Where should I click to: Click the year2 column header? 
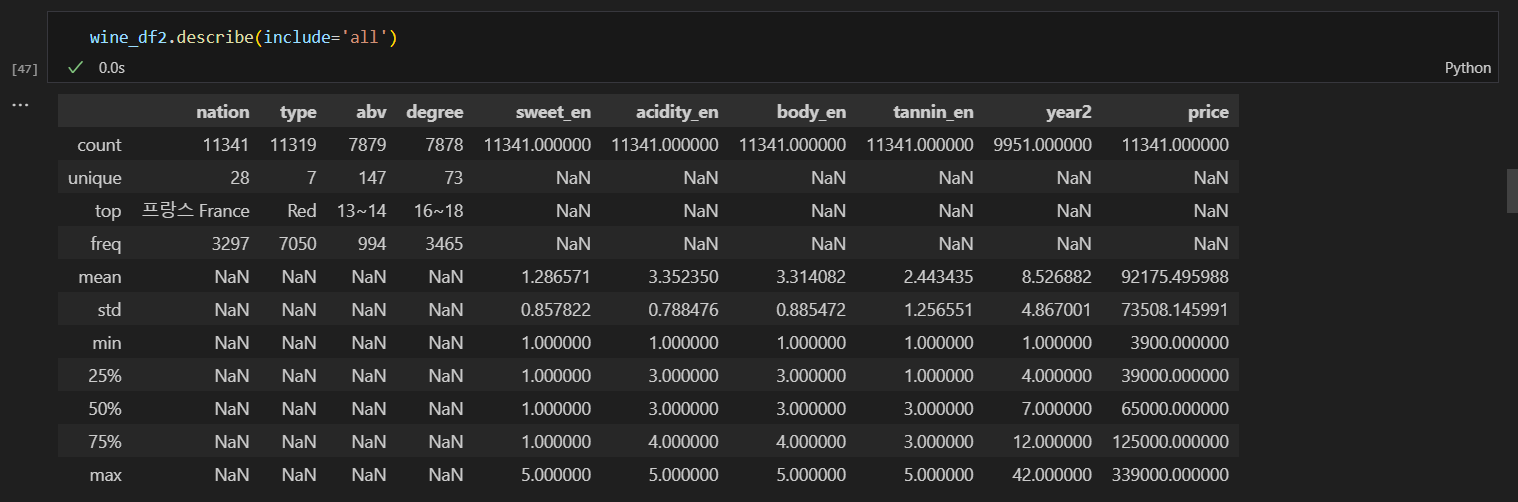(1069, 112)
